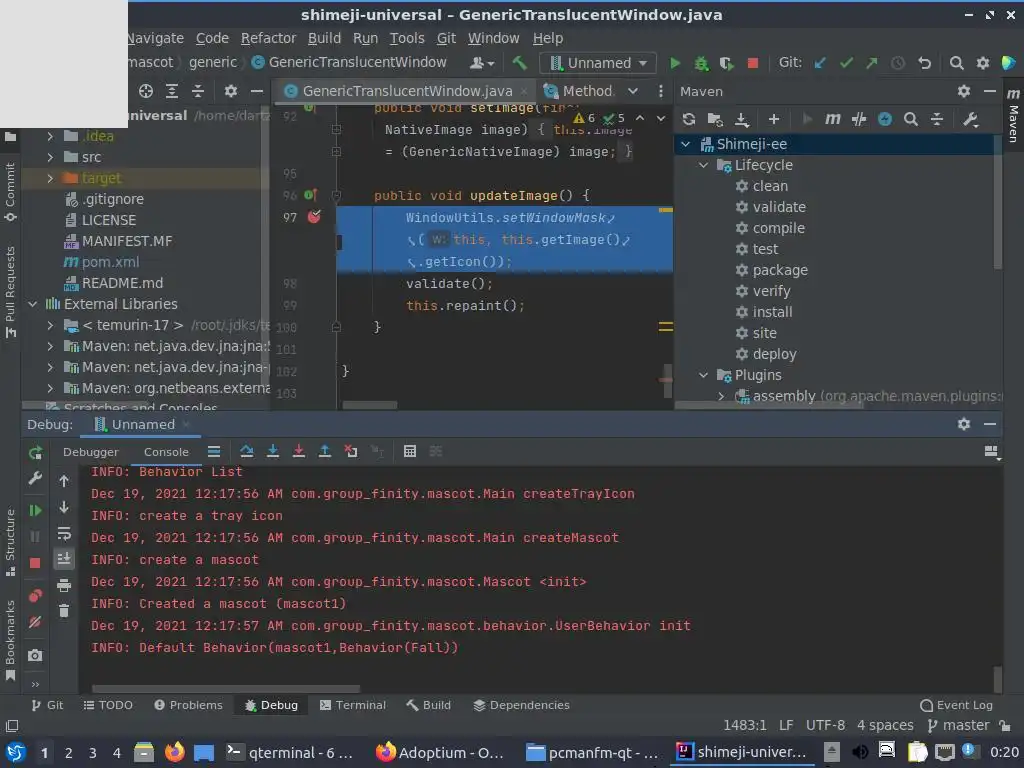Click Step Over in the debug toolbar
This screenshot has height=768, width=1024.
click(x=246, y=451)
